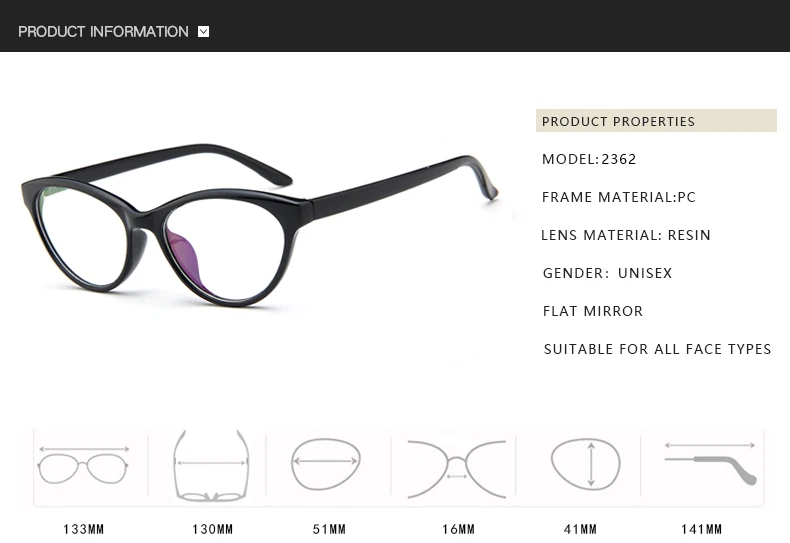The image size is (790, 543).
Task: Expand the Product Information dropdown arrow
Action: [x=204, y=32]
